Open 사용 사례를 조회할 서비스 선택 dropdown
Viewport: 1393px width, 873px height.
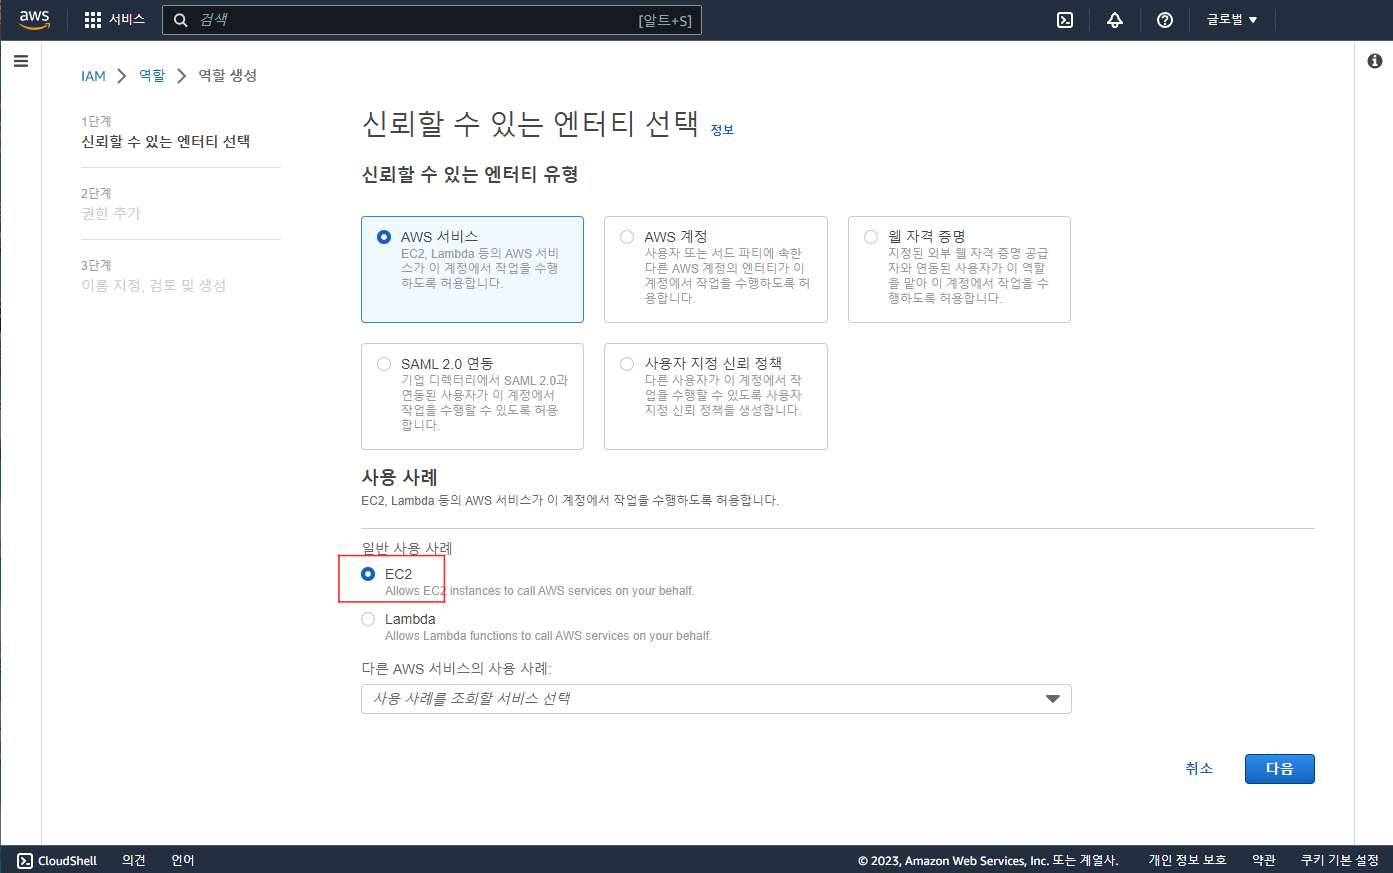(x=716, y=699)
